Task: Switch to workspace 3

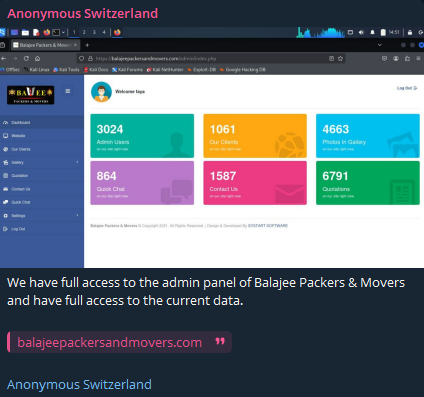Action: click(x=94, y=32)
